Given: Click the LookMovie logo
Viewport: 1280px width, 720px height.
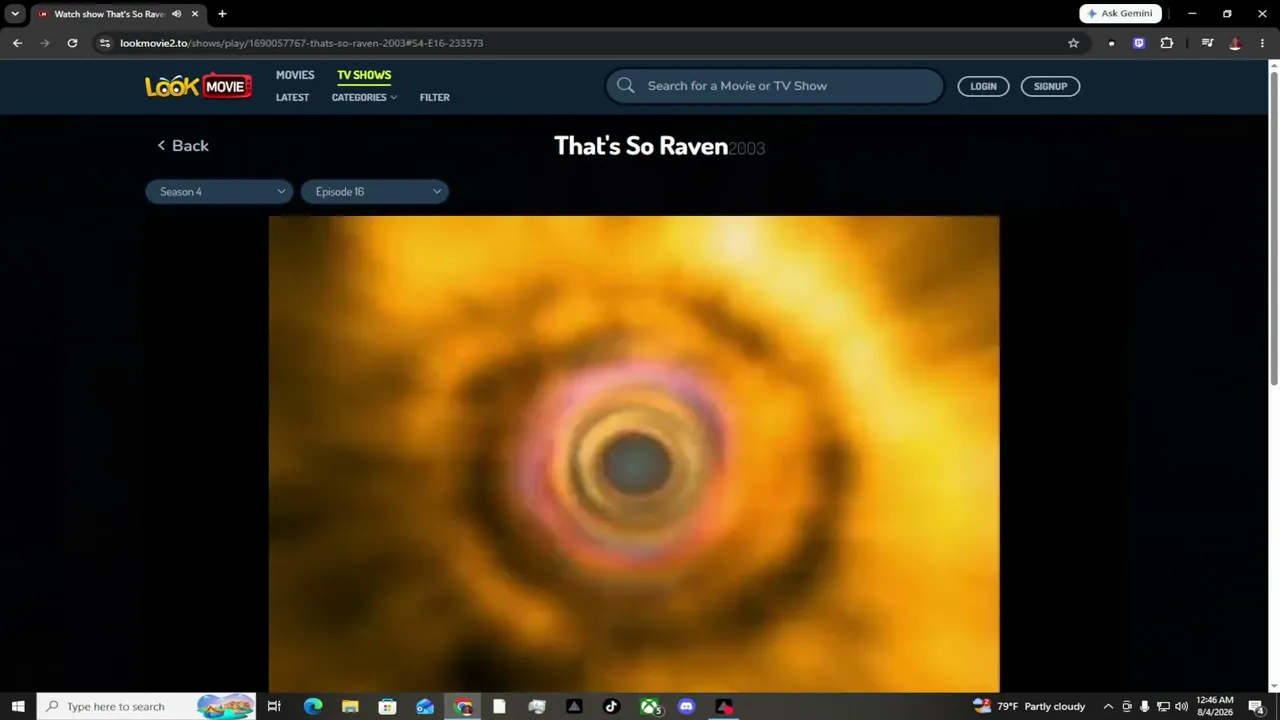Looking at the screenshot, I should coord(198,87).
